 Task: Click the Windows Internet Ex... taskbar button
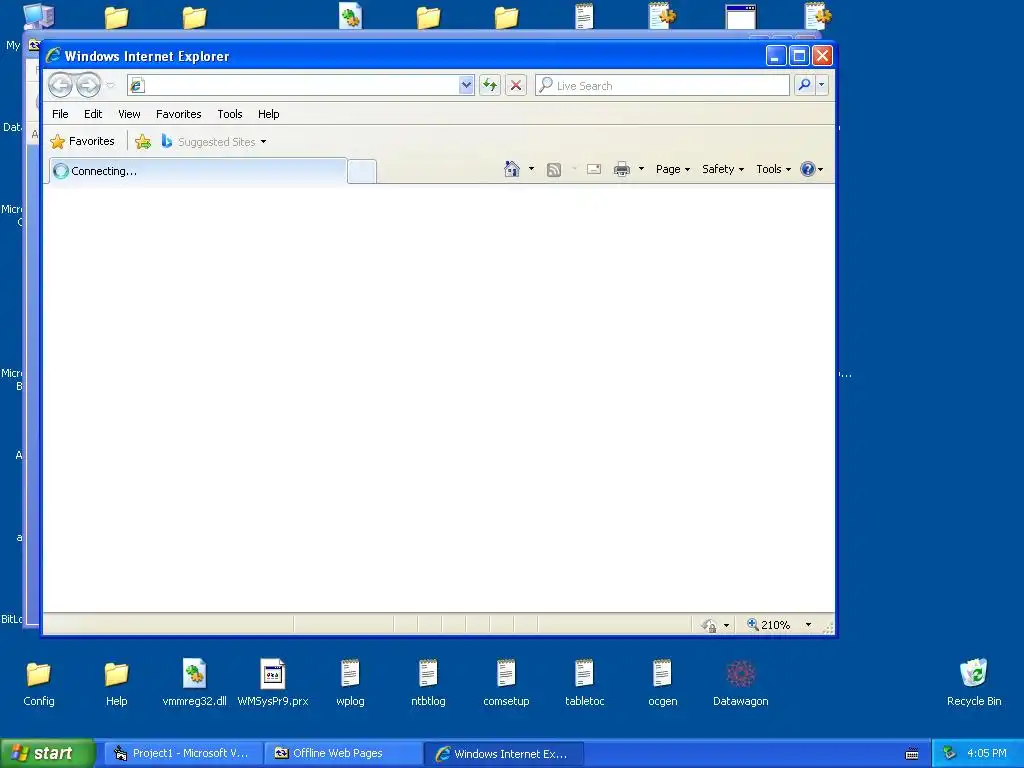pos(504,754)
